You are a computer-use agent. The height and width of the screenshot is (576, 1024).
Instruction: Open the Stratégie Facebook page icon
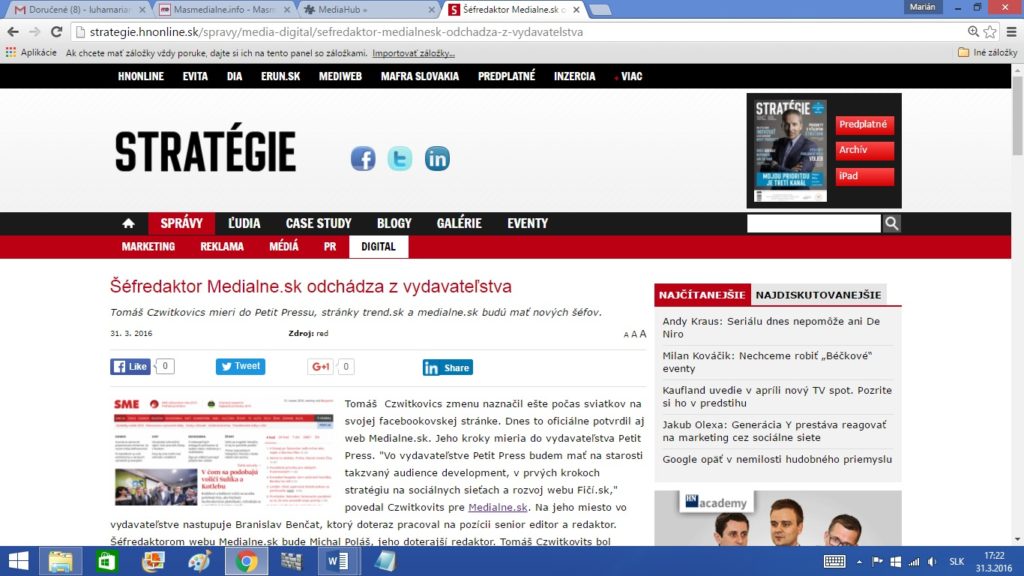tap(362, 158)
